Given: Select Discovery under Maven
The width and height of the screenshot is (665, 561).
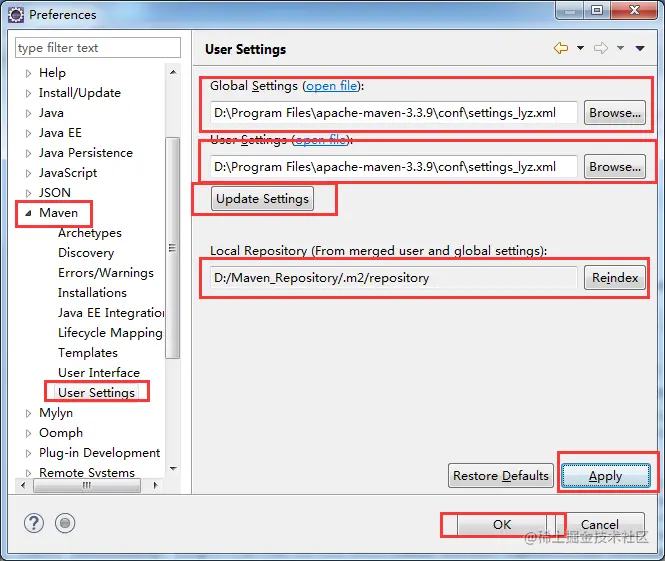Looking at the screenshot, I should (86, 253).
